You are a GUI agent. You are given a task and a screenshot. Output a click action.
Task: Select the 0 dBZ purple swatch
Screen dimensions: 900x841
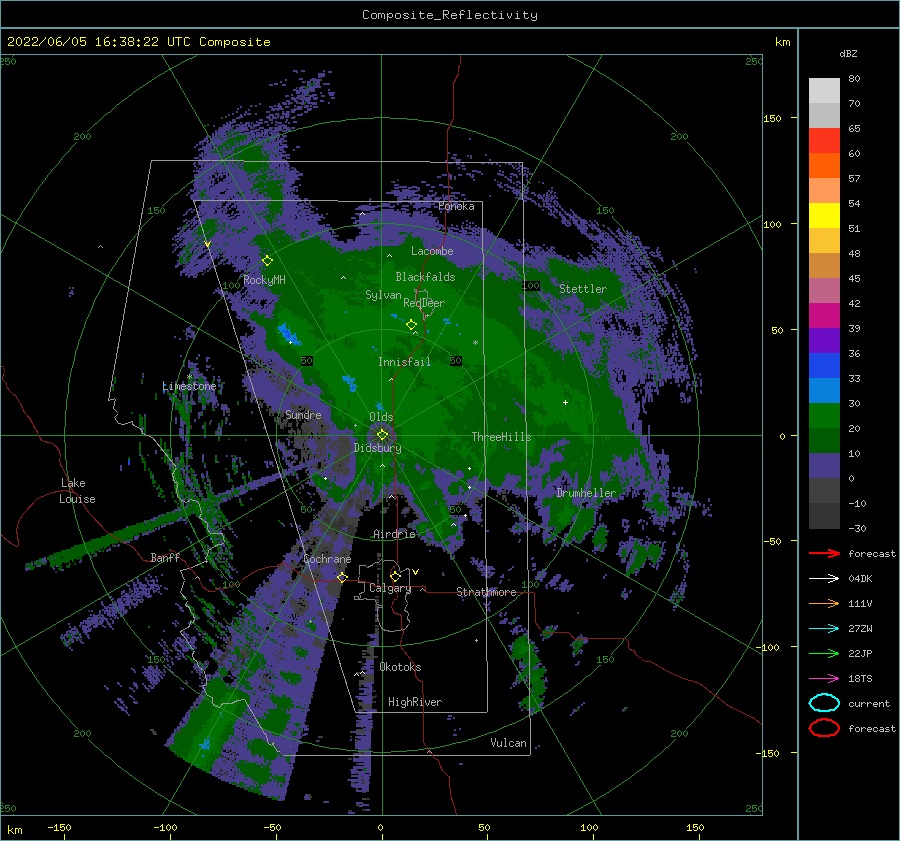(824, 465)
